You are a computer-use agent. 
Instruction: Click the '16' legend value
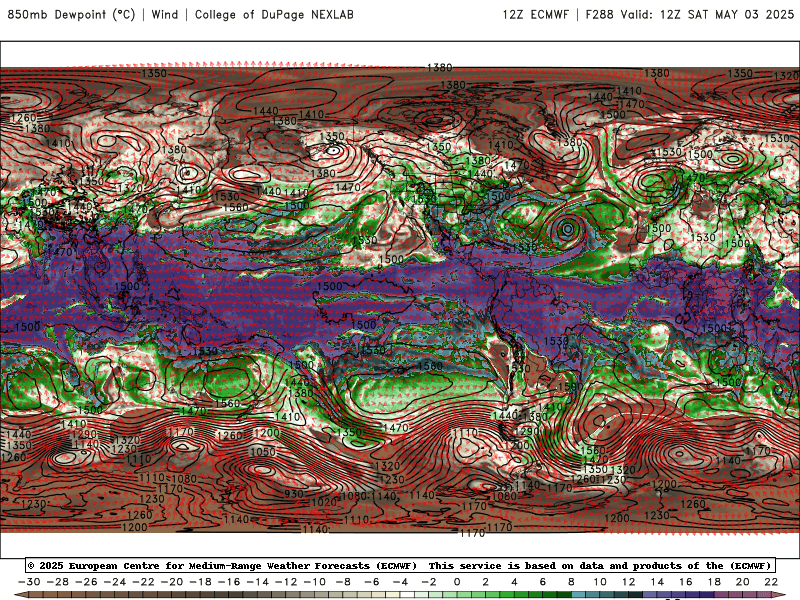(686, 582)
